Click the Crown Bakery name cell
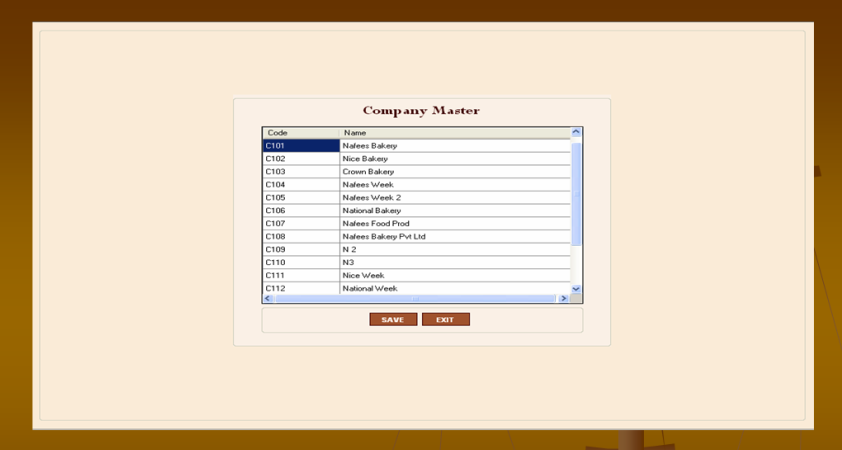The image size is (842, 450). [455, 171]
